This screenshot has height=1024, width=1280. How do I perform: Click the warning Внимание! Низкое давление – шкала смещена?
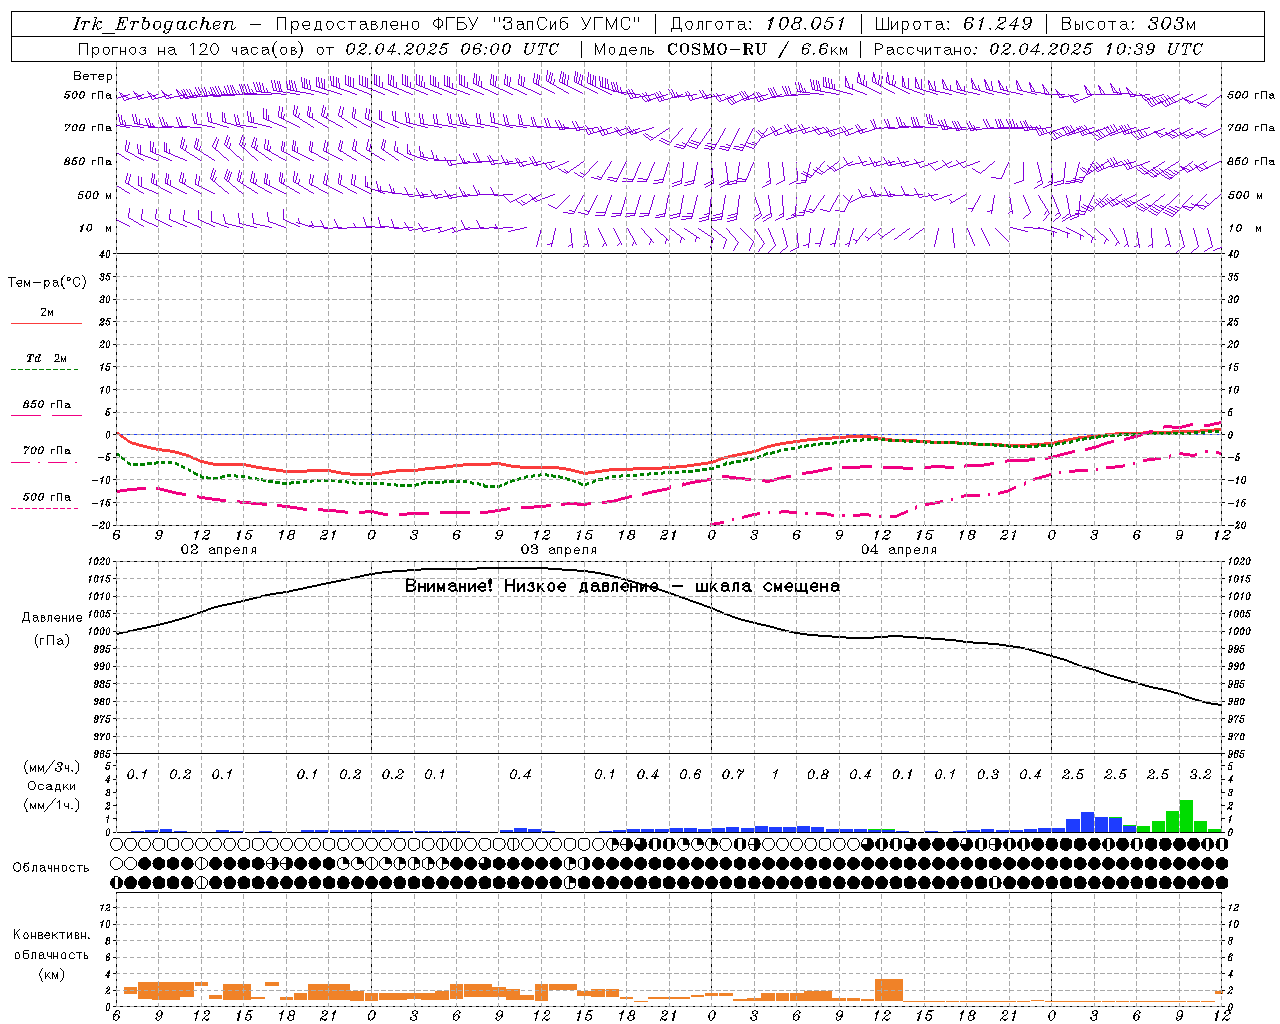coord(622,586)
